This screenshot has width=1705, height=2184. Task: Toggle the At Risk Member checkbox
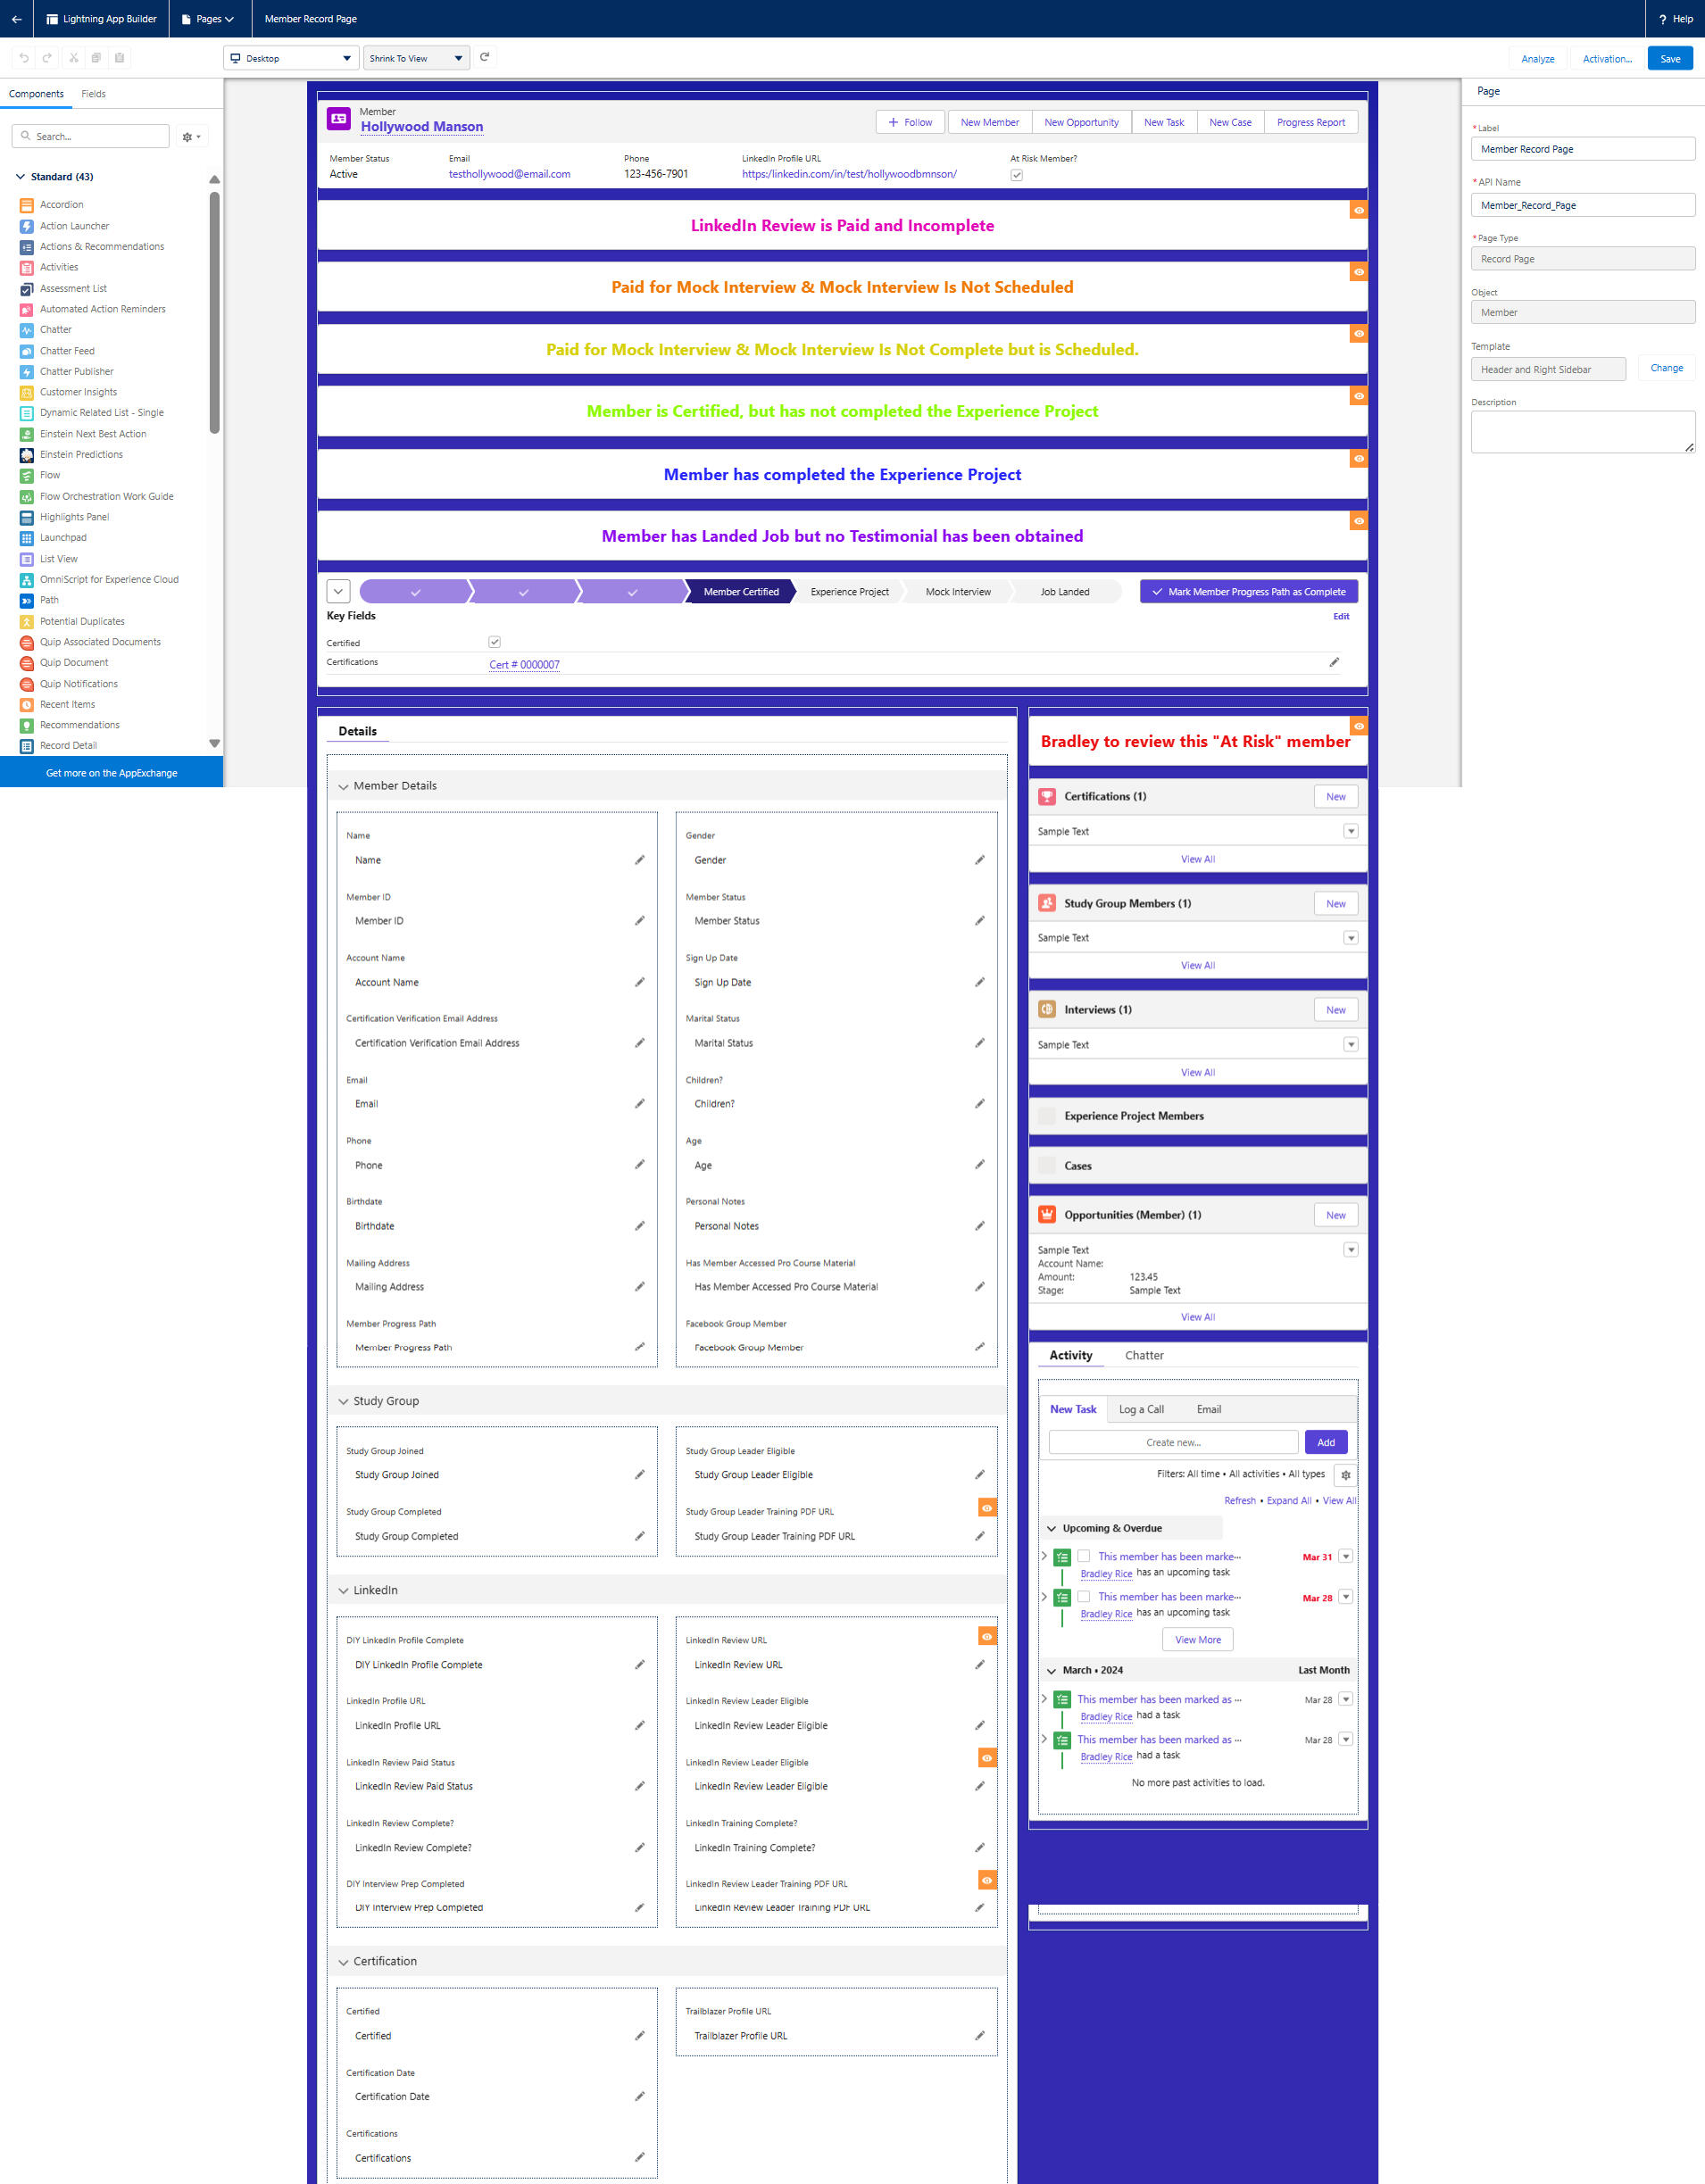1016,175
